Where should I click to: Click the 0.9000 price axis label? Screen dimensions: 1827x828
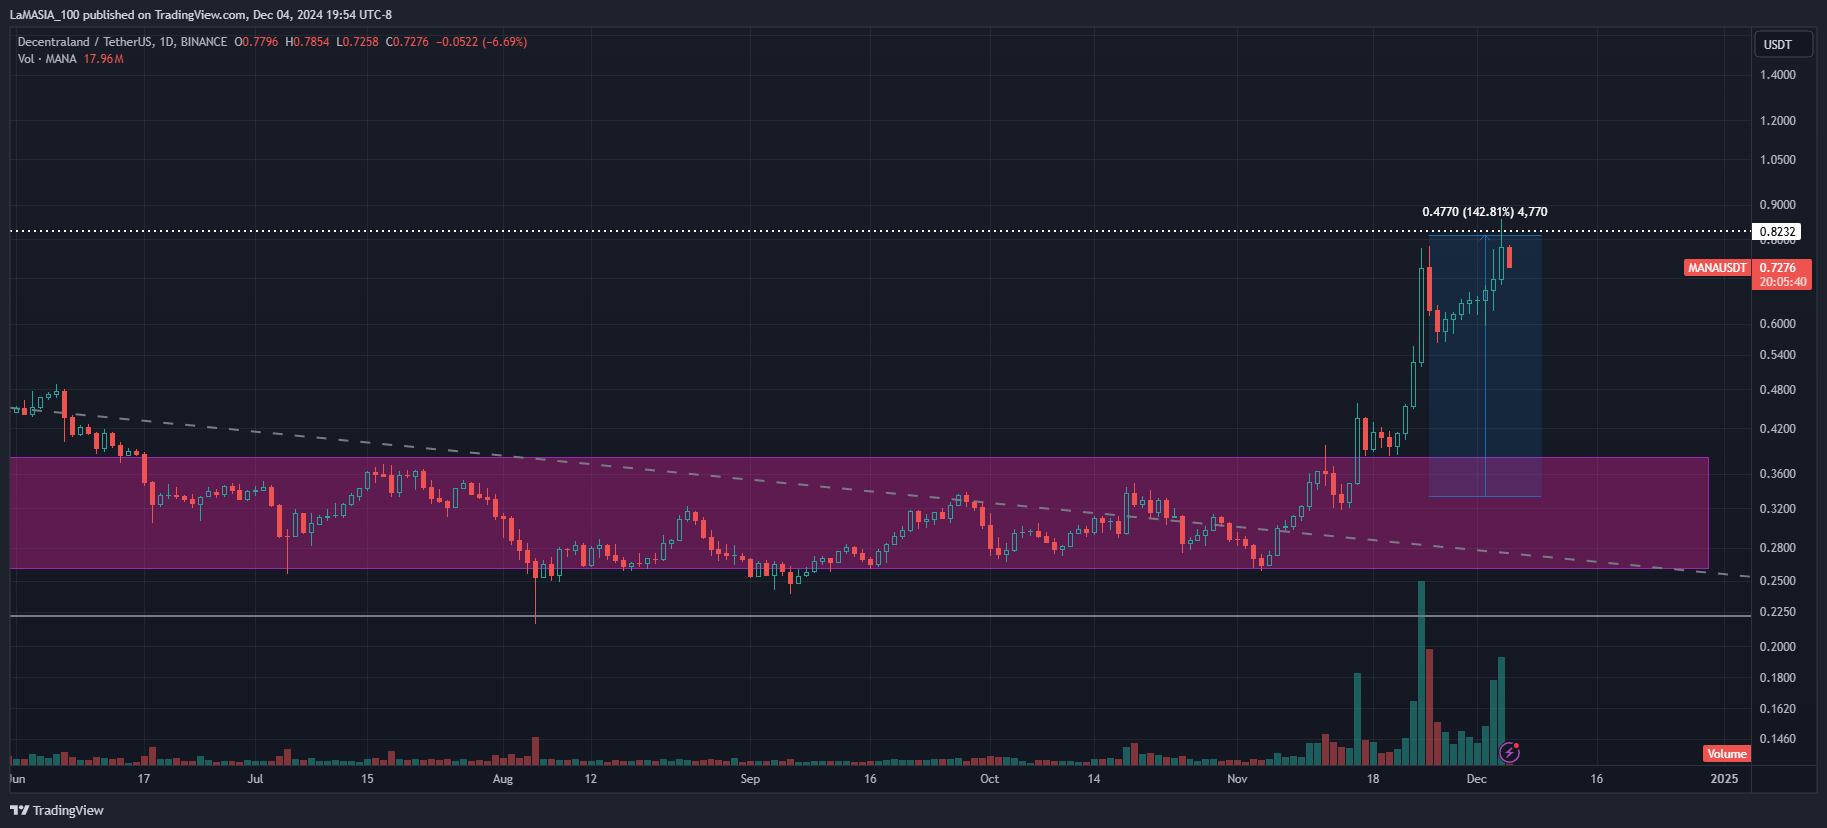[x=1777, y=205]
